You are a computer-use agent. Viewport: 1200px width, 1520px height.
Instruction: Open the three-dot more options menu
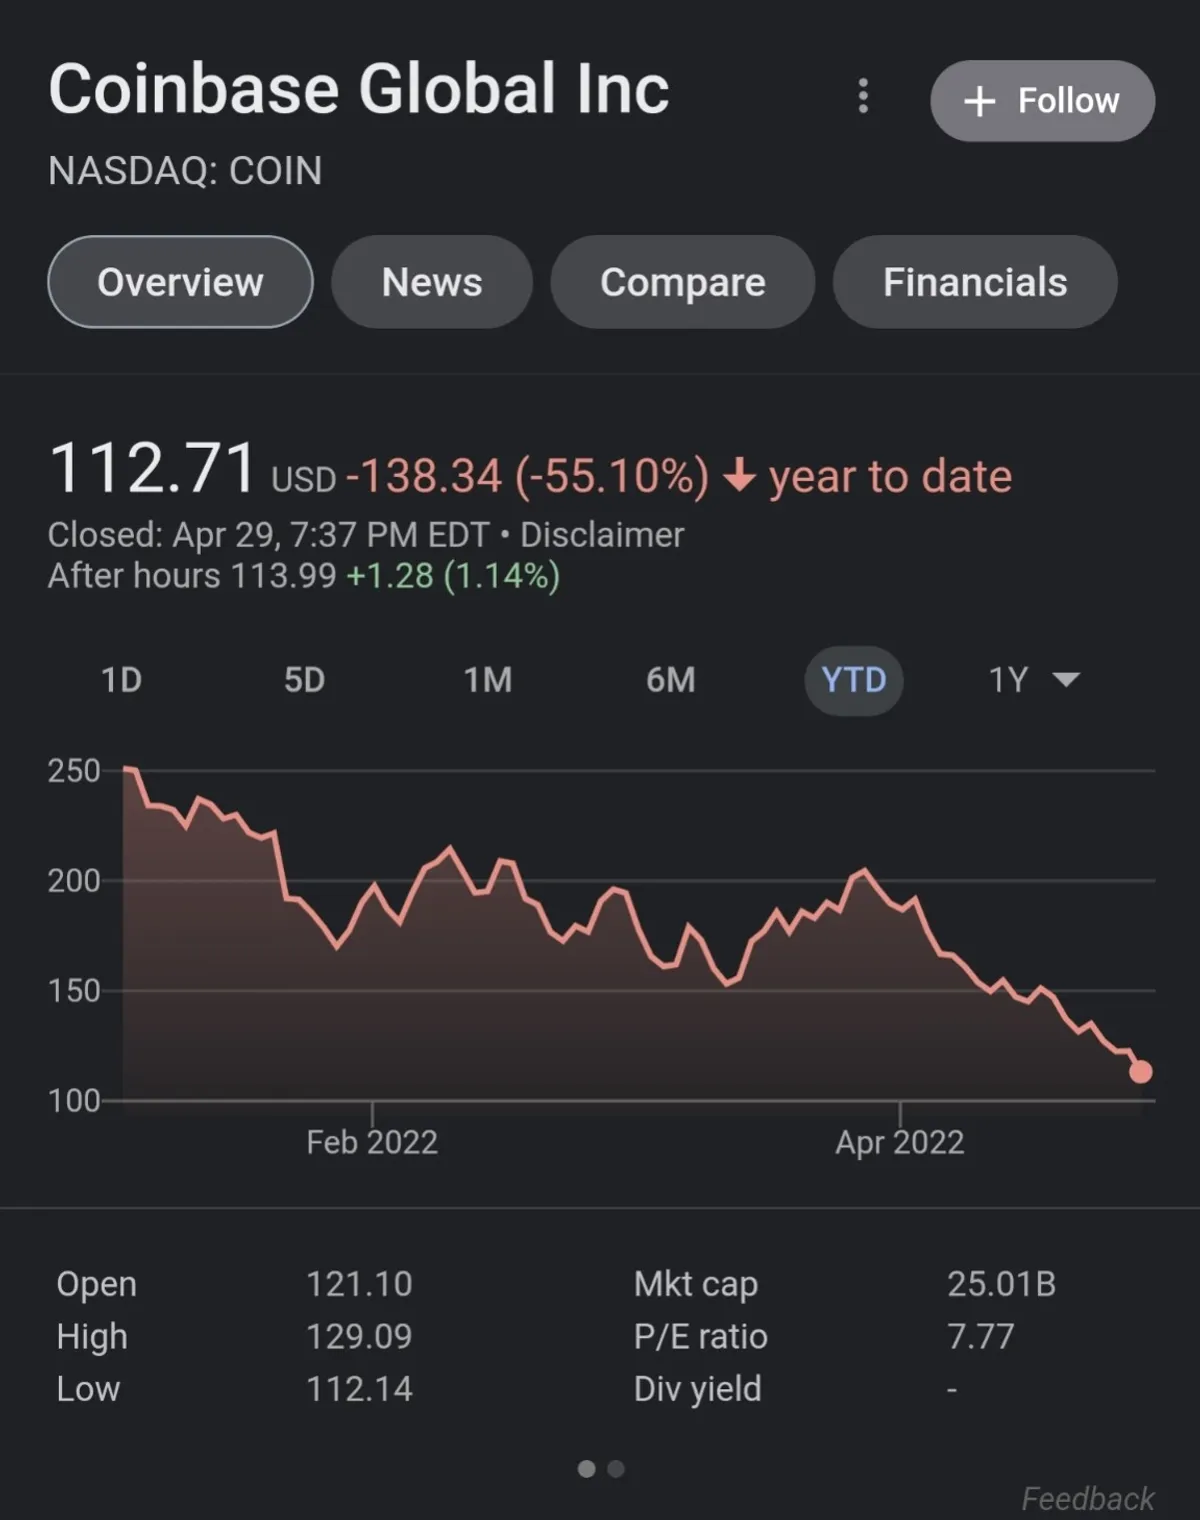(863, 97)
